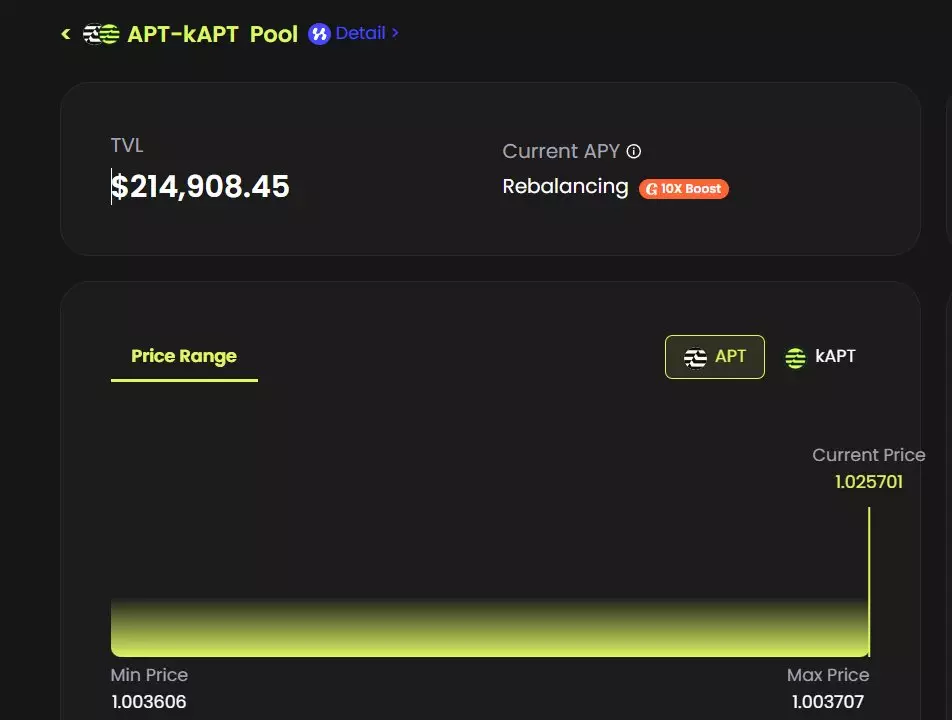Click the green kAPT token icon

coord(795,357)
